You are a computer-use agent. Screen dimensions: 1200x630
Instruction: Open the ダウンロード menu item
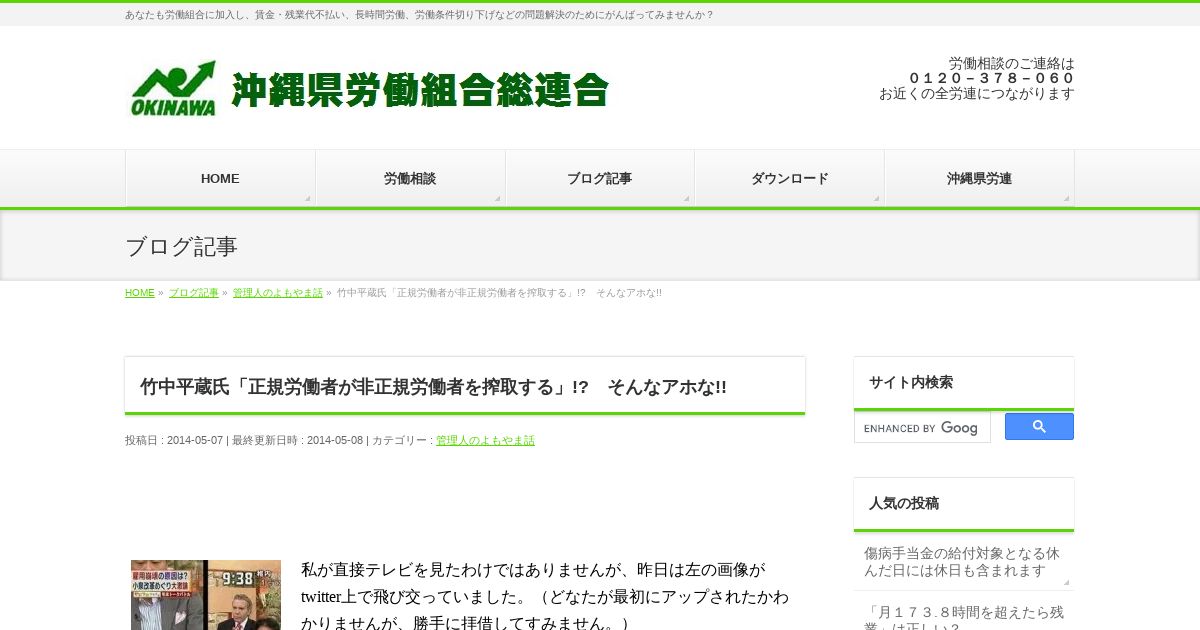tap(790, 179)
